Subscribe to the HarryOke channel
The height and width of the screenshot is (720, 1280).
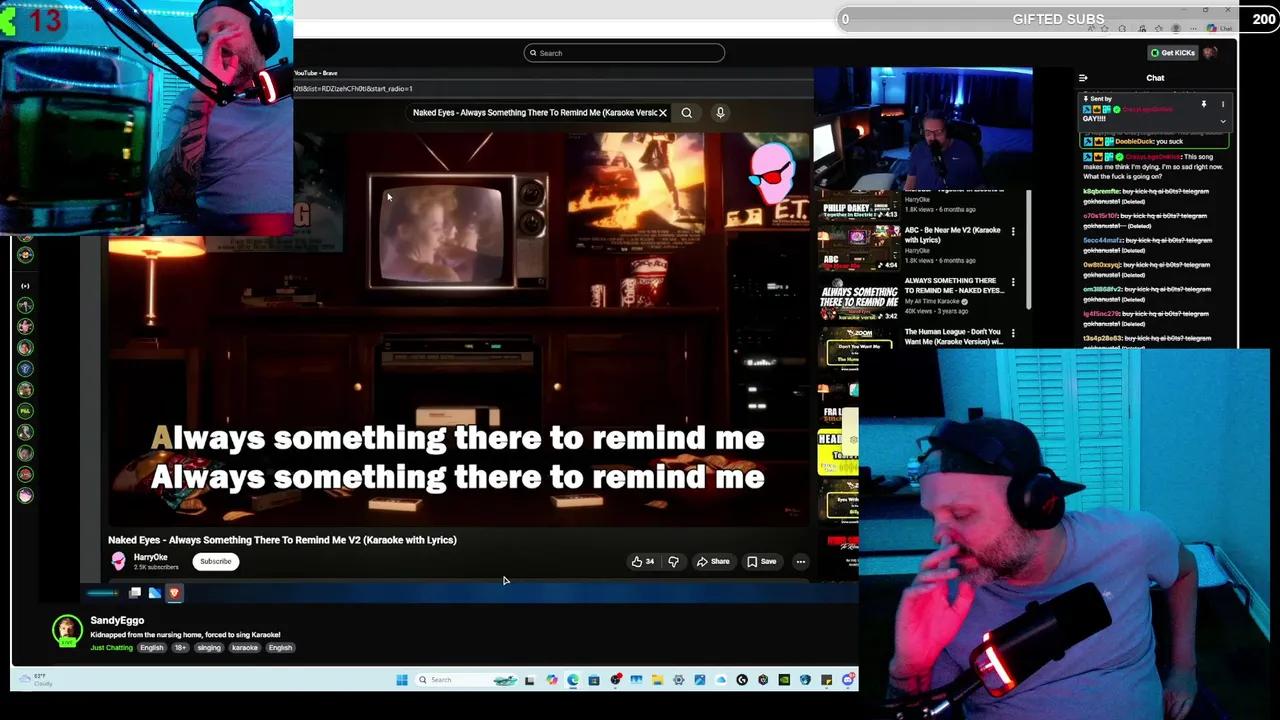click(x=215, y=561)
